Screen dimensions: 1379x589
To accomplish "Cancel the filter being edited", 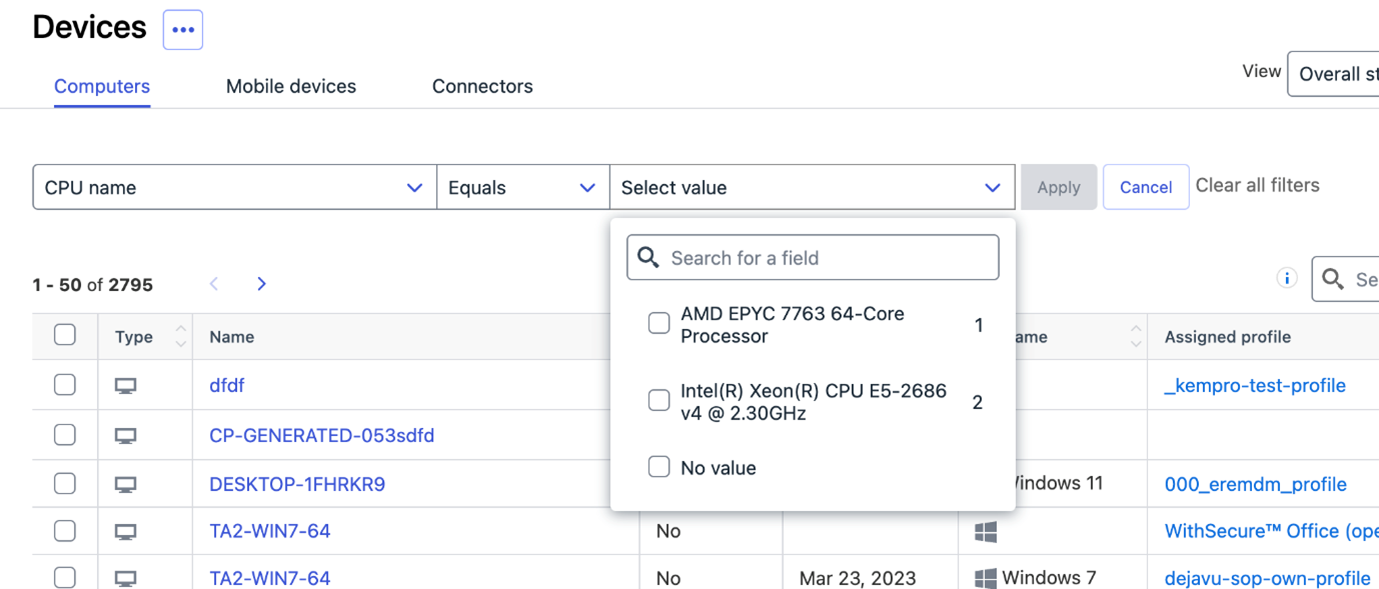I will (1146, 187).
